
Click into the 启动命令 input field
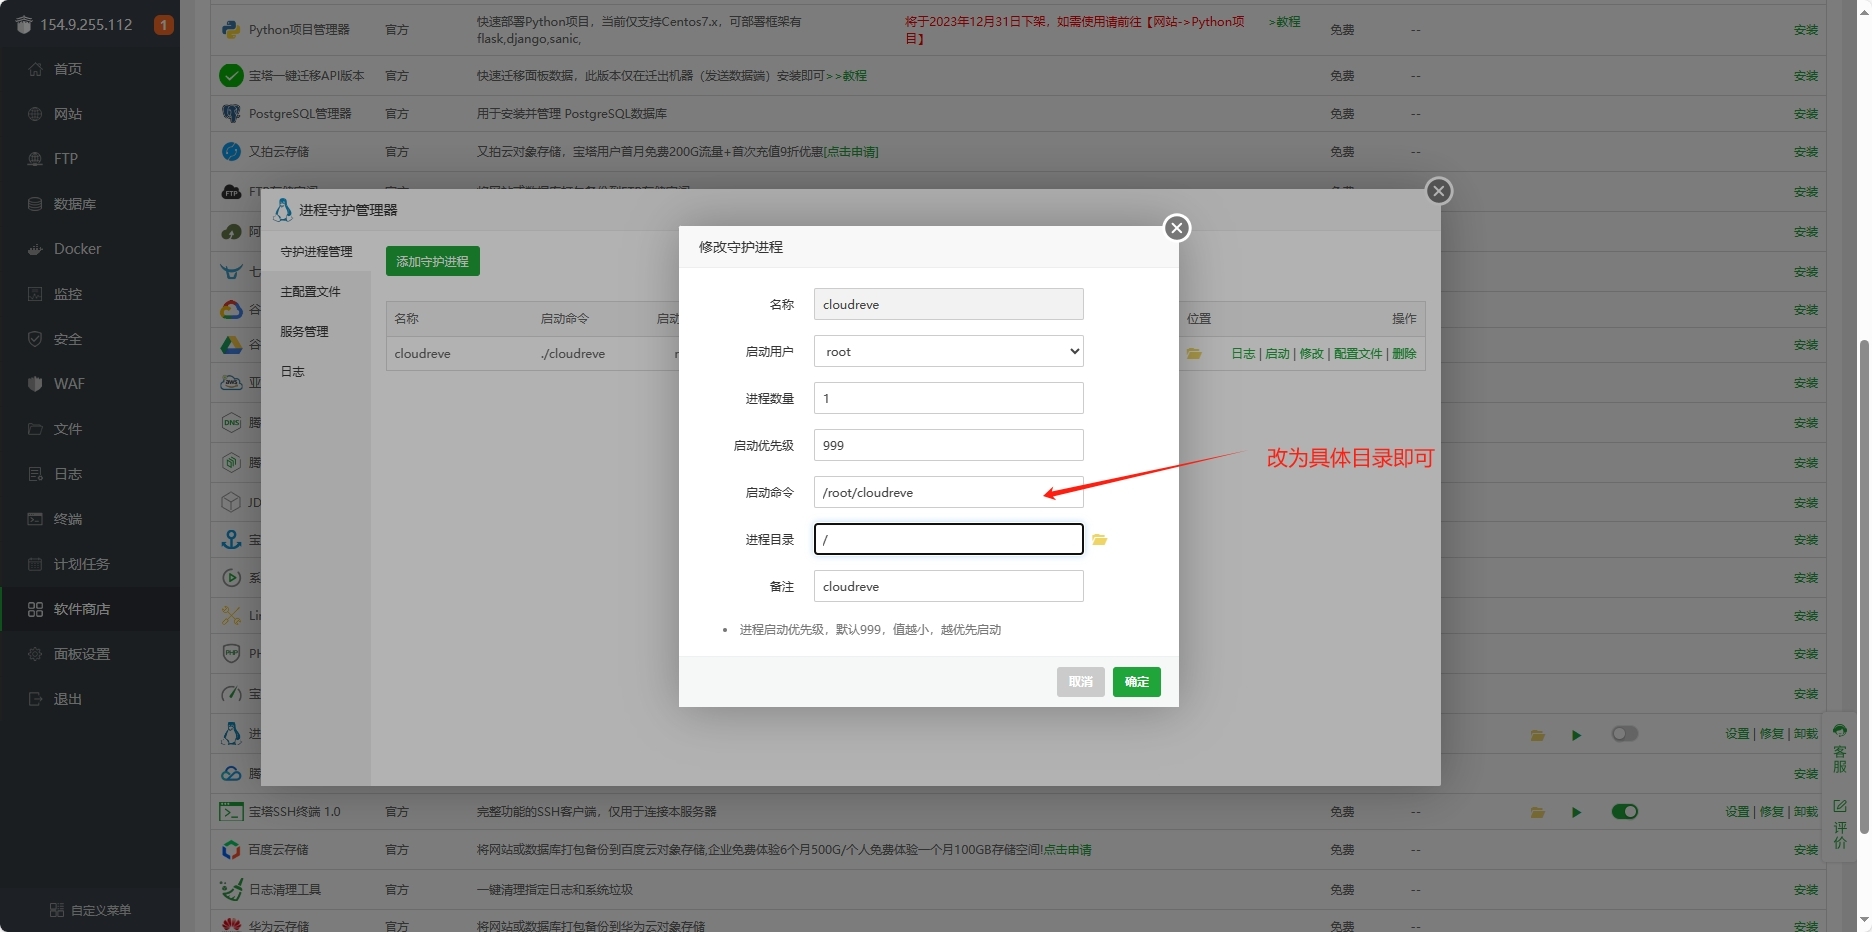coord(948,493)
